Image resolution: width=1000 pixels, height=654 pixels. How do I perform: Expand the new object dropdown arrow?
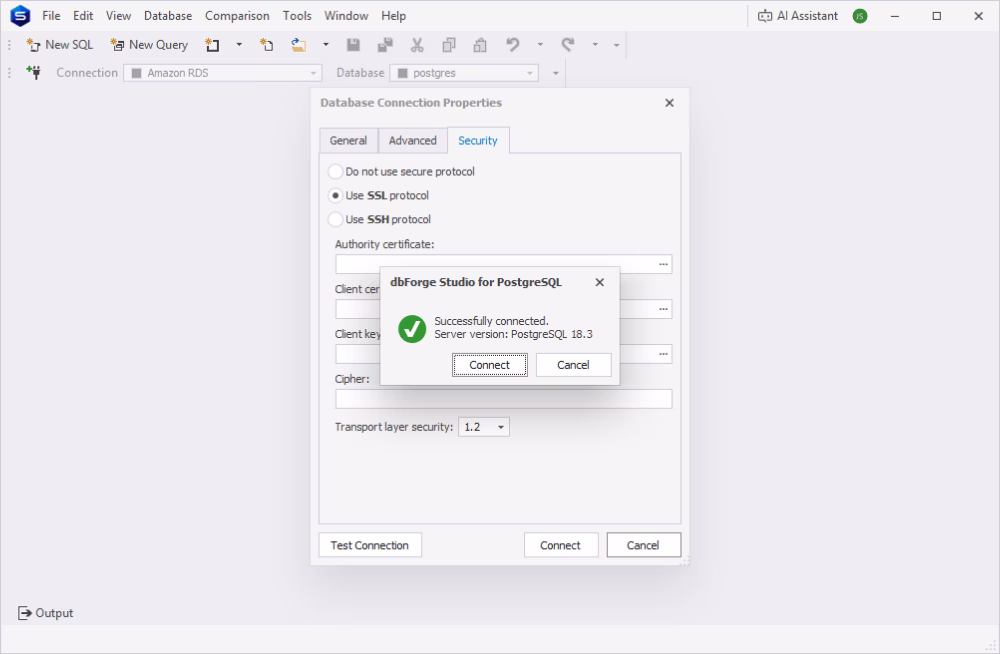pos(239,45)
